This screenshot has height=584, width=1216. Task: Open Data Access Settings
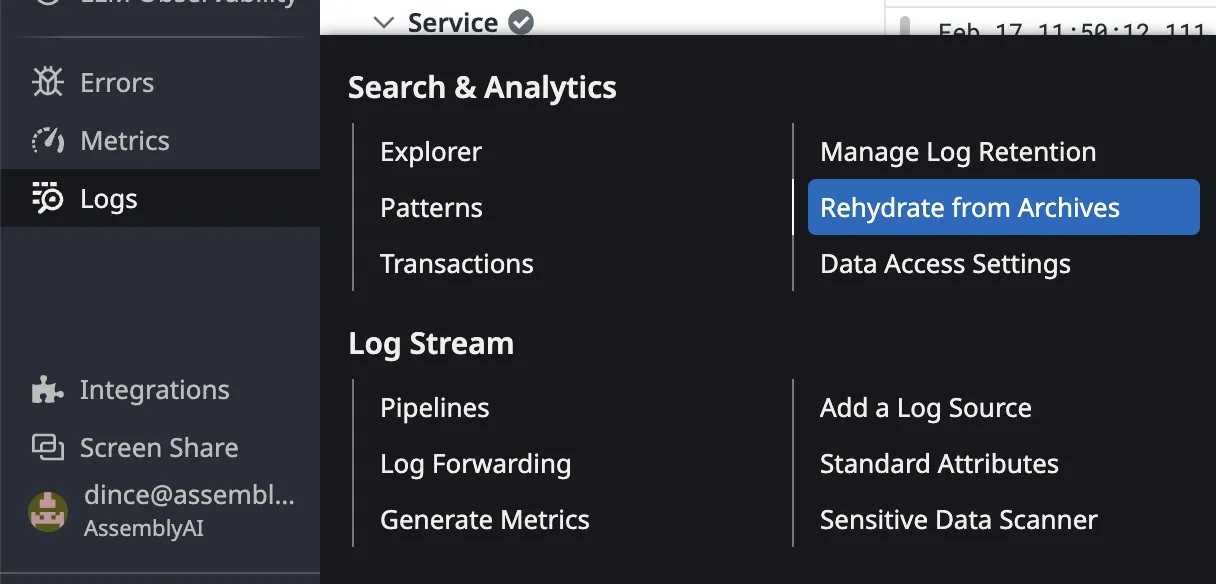click(x=945, y=264)
